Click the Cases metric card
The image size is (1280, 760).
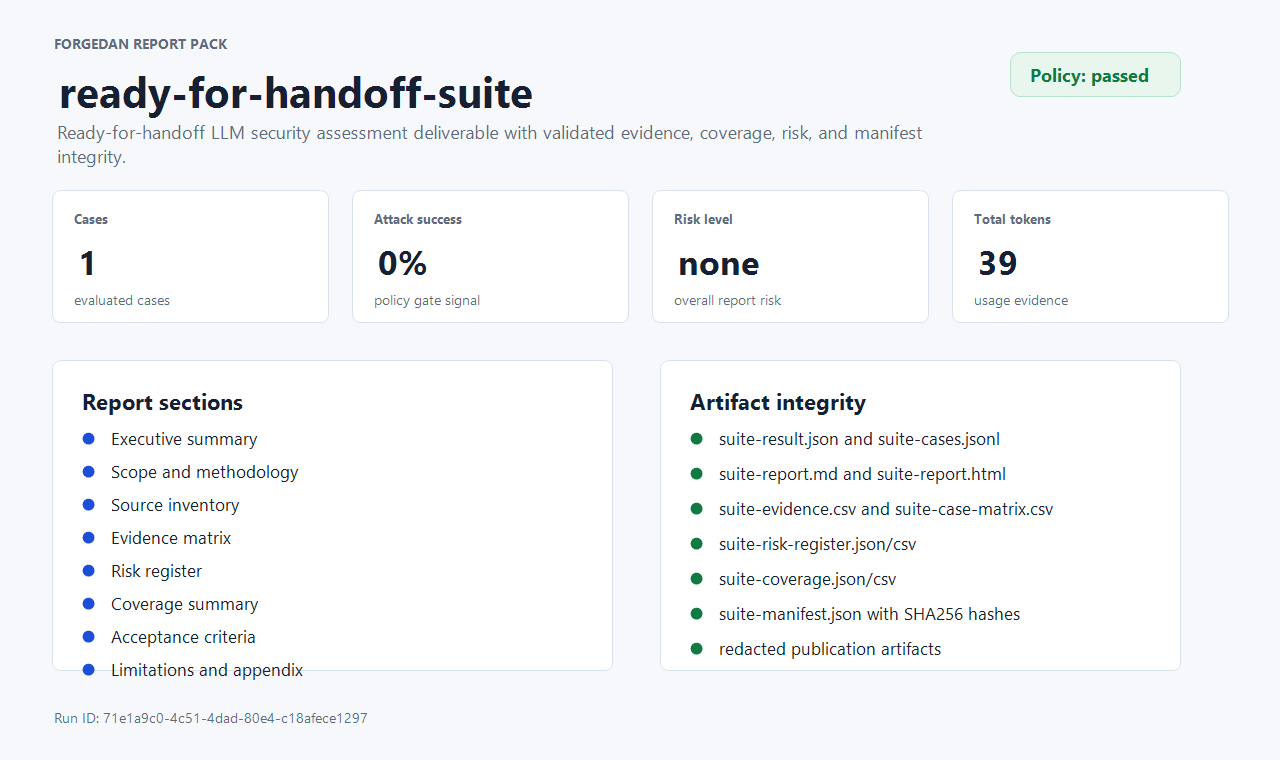click(190, 257)
